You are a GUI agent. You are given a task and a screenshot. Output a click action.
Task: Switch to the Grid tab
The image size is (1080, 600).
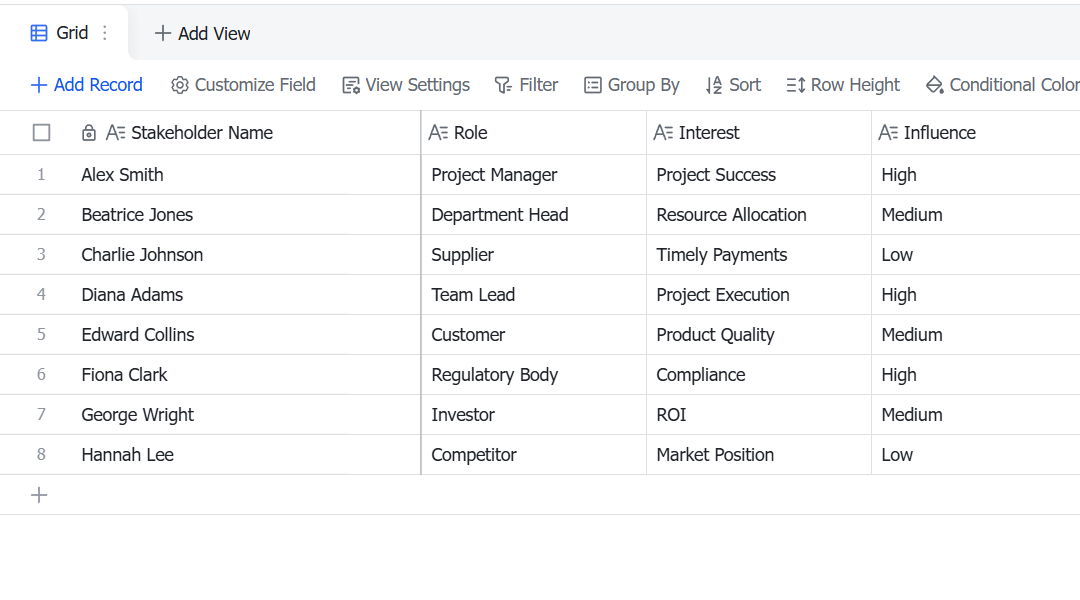click(64, 33)
